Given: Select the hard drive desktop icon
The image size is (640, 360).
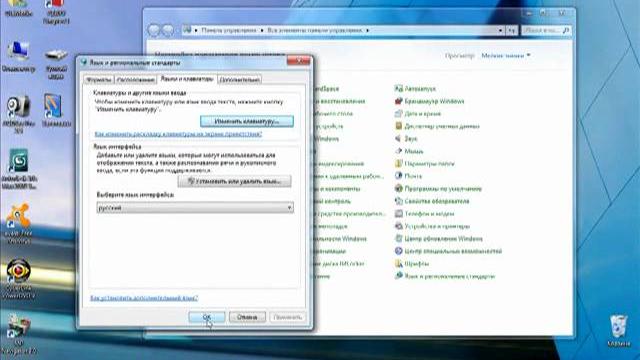Looking at the screenshot, I should coord(56,63).
